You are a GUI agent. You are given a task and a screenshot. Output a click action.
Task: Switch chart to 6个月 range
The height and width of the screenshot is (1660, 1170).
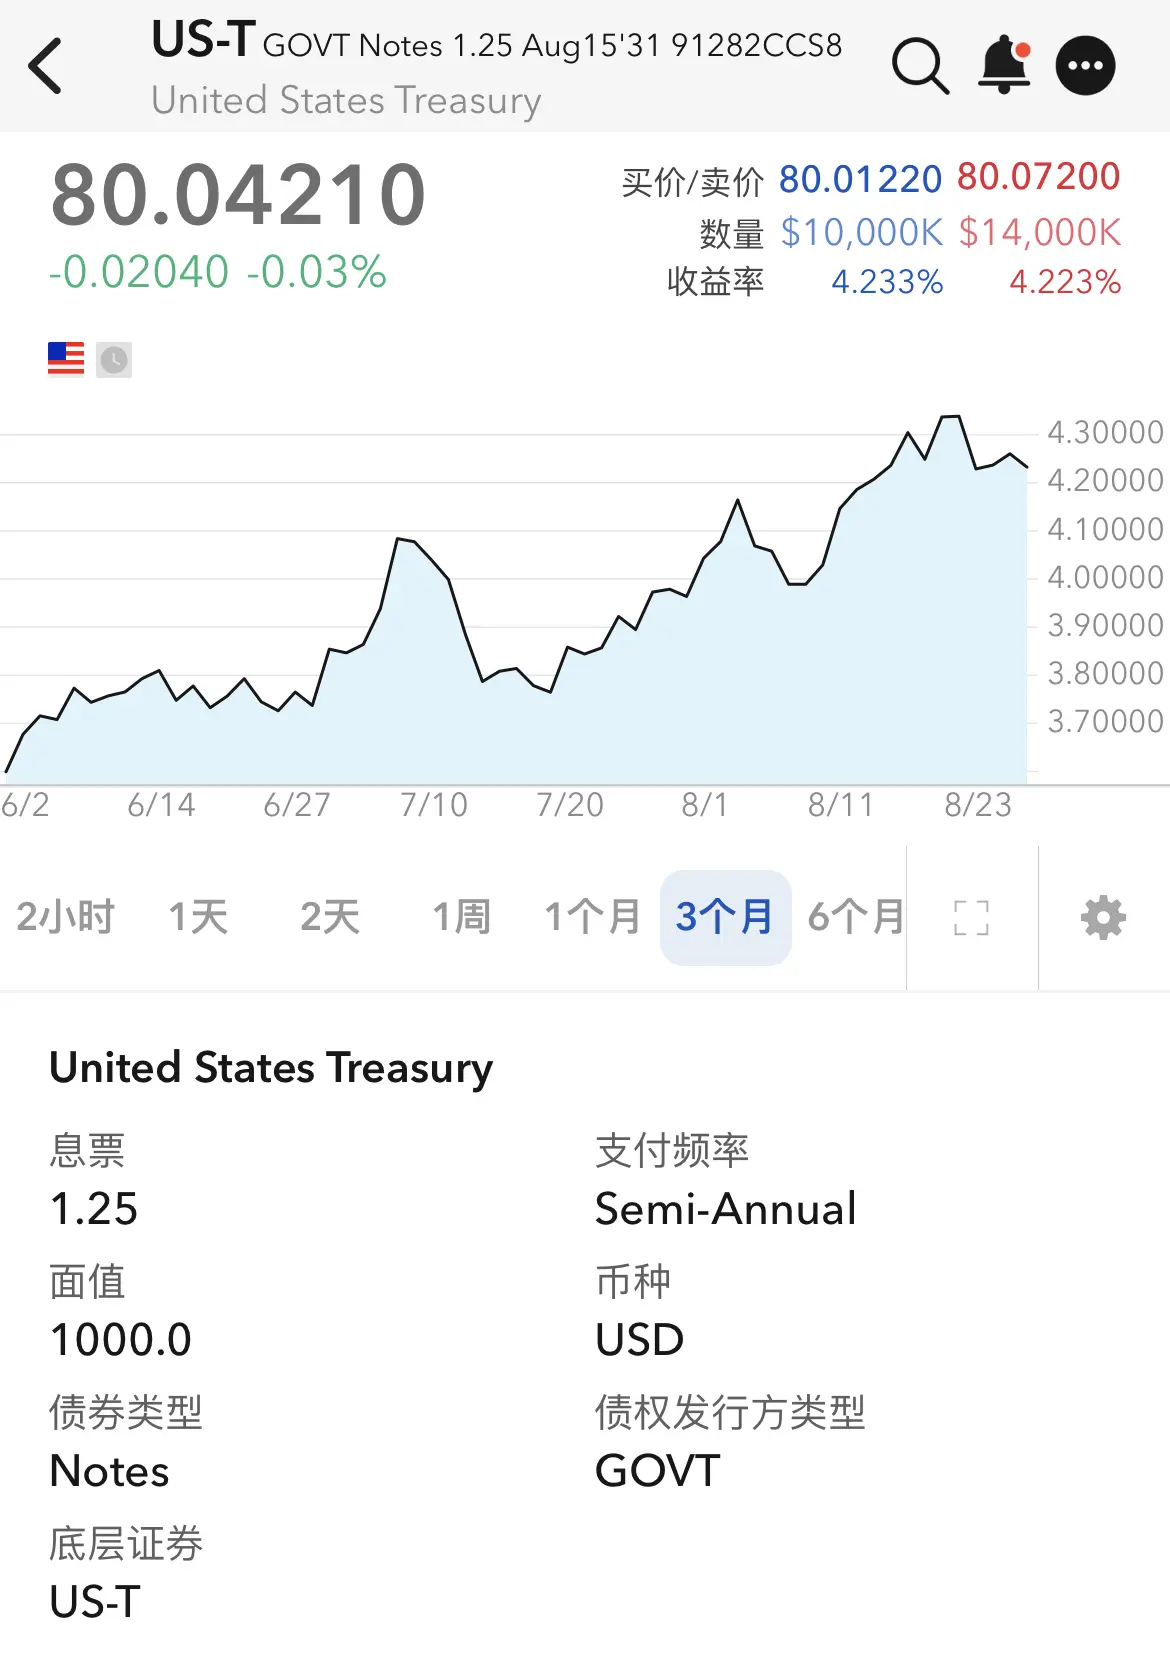856,917
